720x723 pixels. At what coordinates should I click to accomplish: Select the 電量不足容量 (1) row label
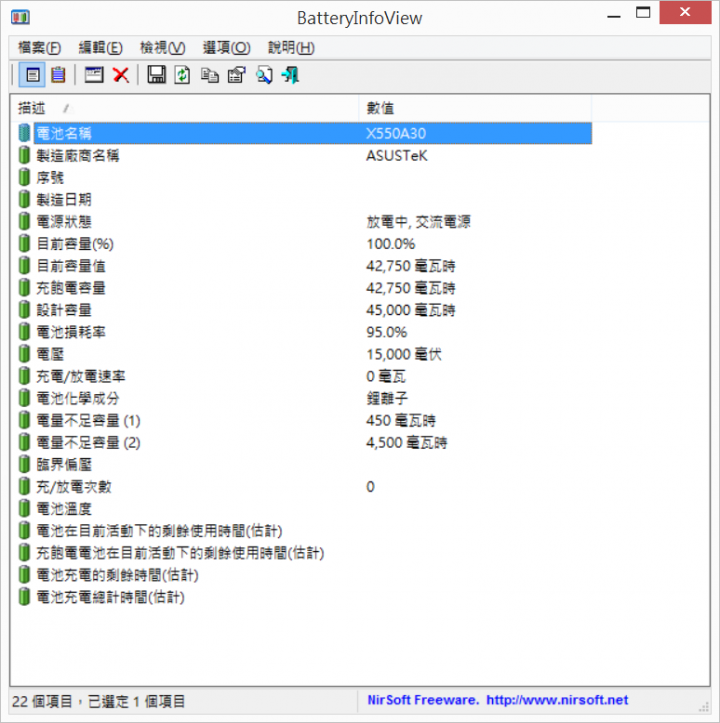[x=88, y=421]
